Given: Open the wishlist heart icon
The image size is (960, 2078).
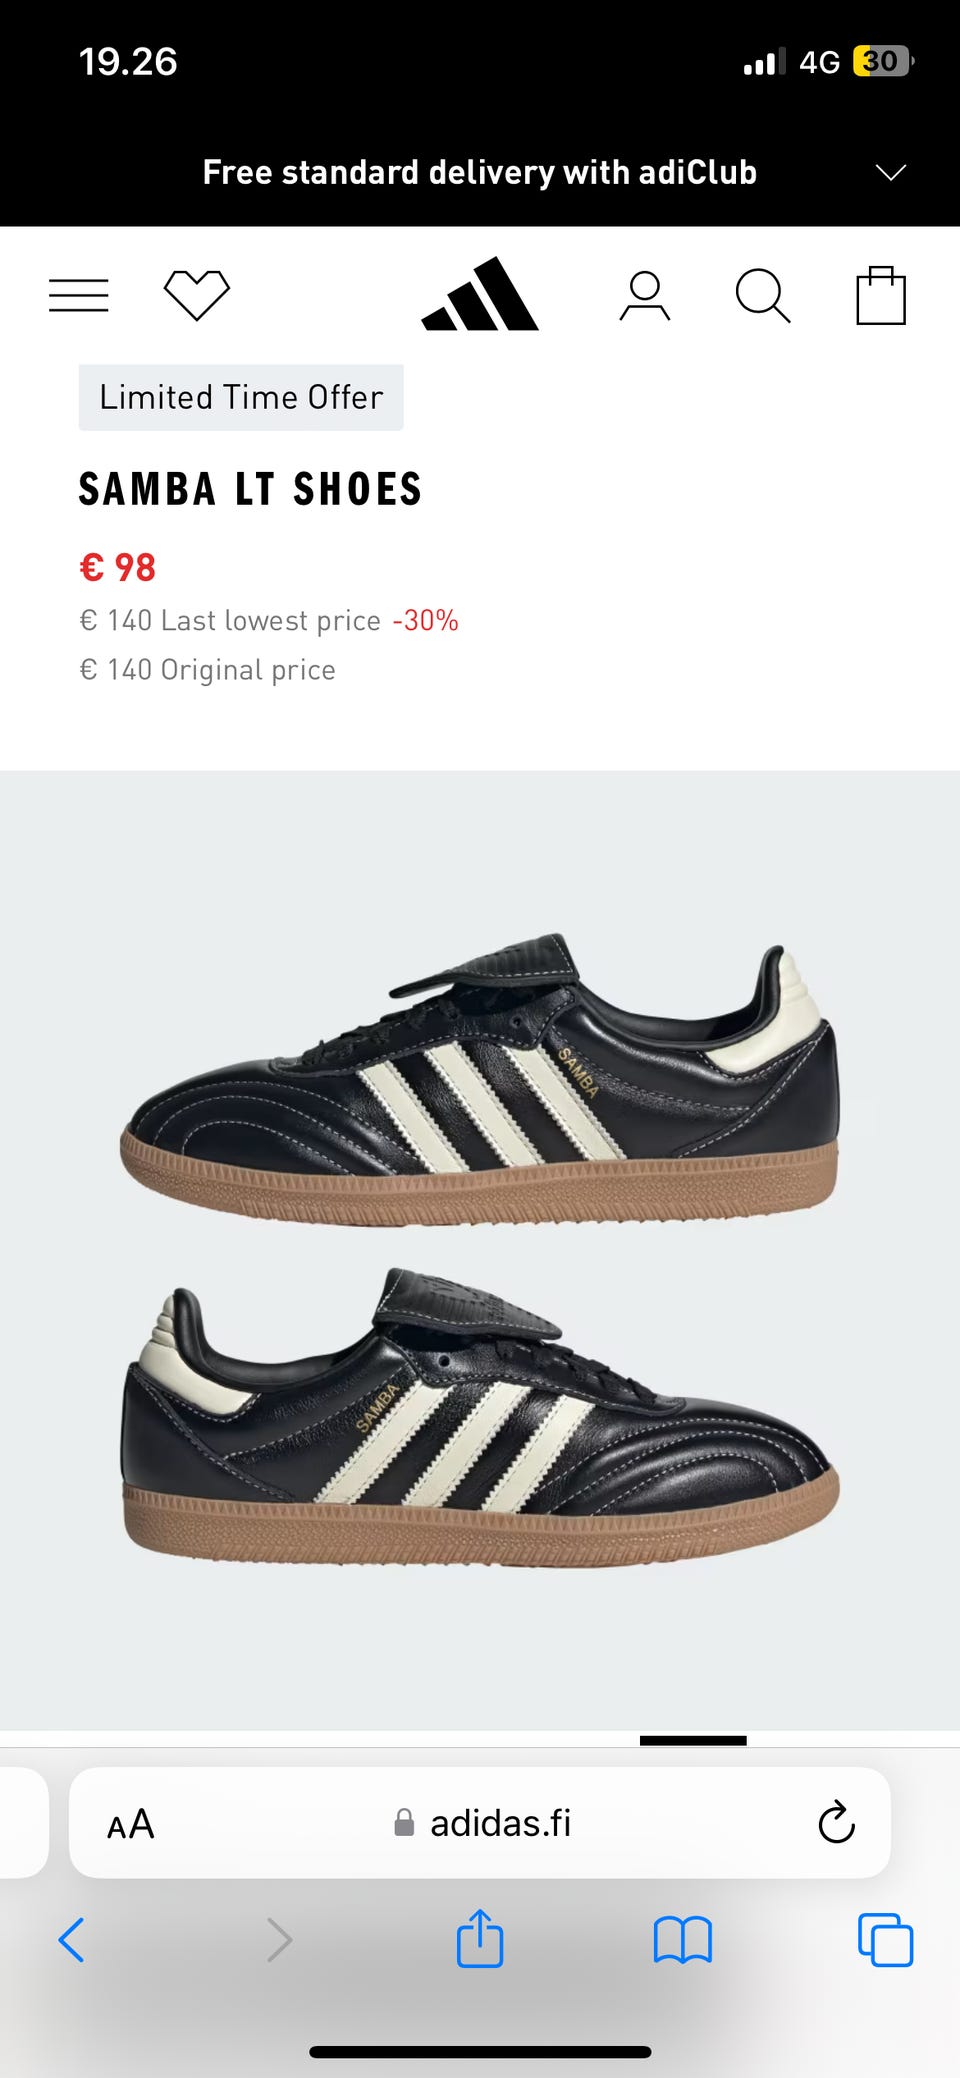Looking at the screenshot, I should pyautogui.click(x=197, y=295).
